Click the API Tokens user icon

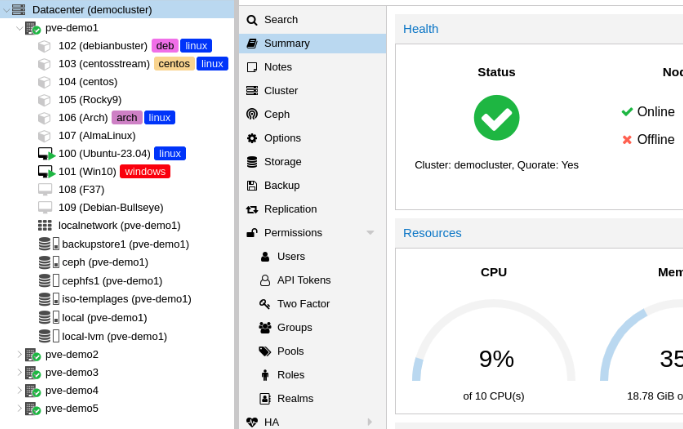point(265,280)
